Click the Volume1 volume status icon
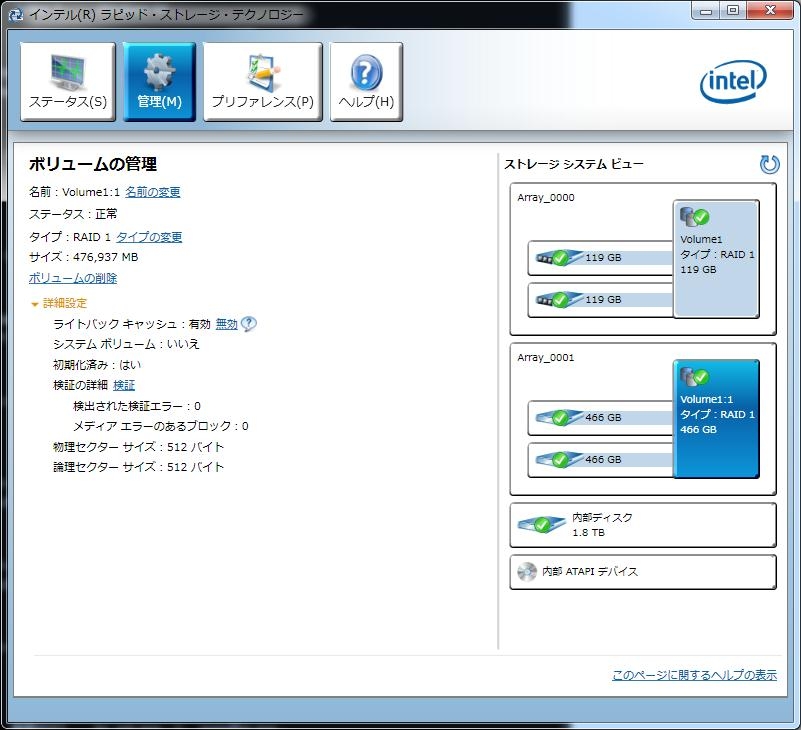 coord(695,217)
